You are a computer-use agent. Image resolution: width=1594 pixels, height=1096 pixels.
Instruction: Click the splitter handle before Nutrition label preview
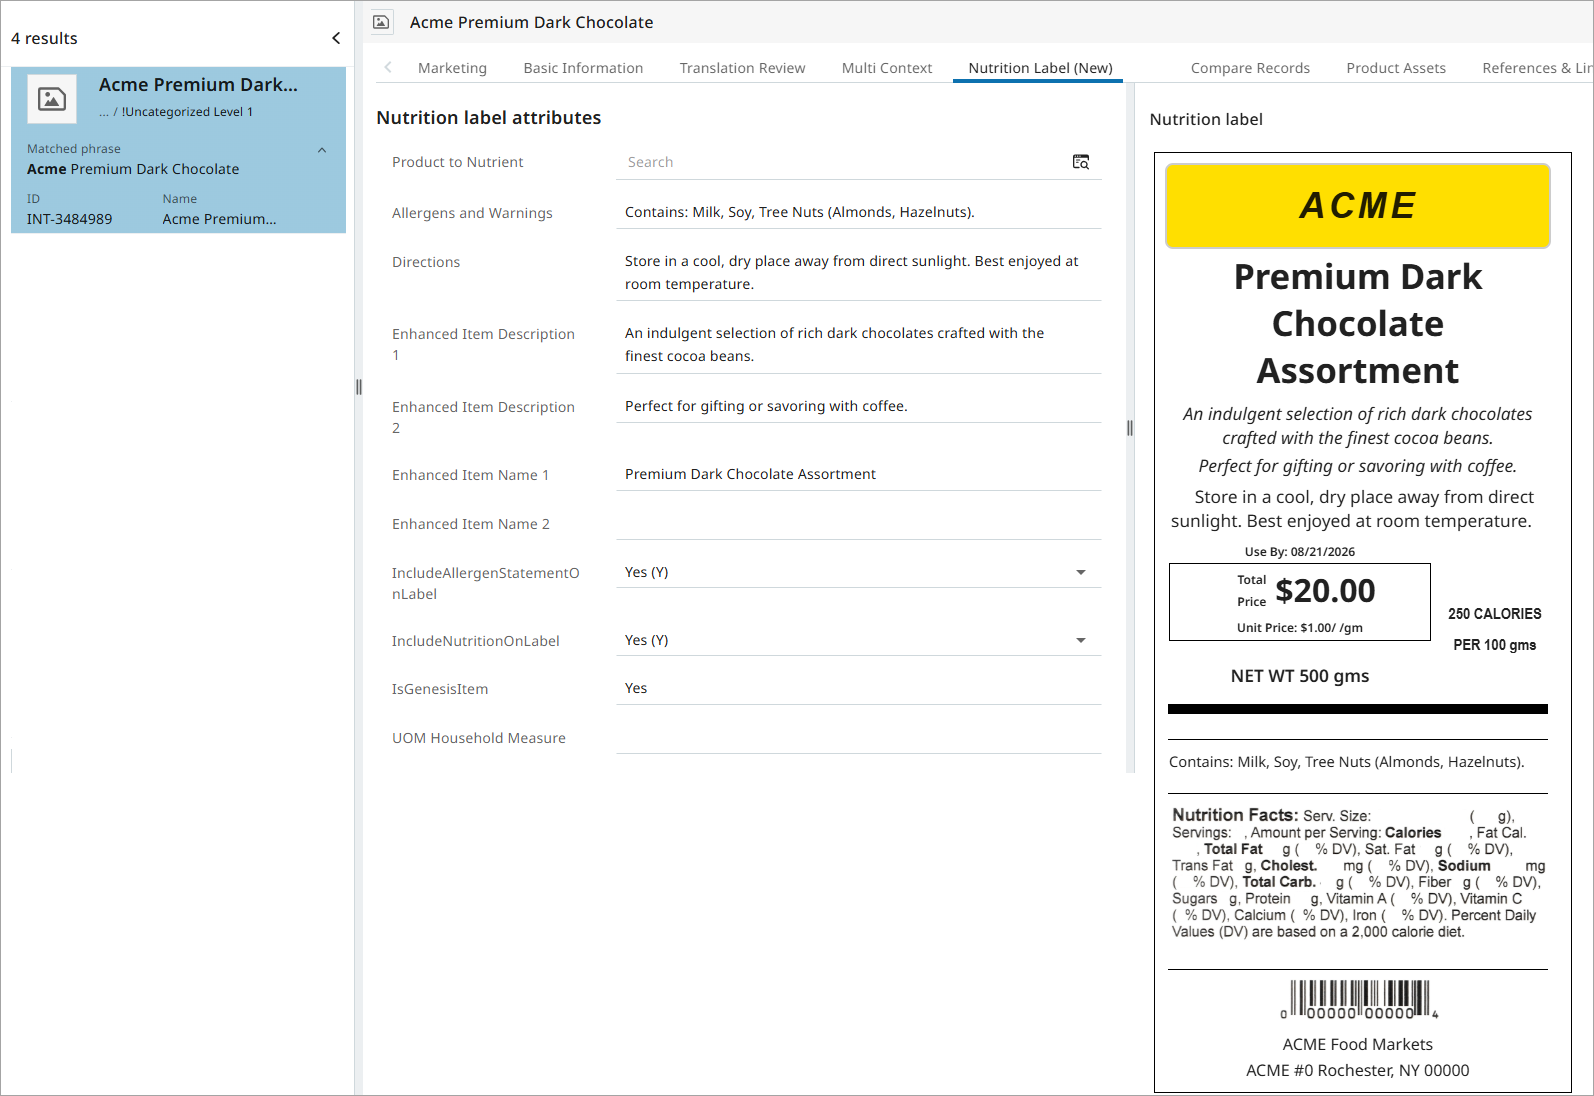tap(1130, 428)
